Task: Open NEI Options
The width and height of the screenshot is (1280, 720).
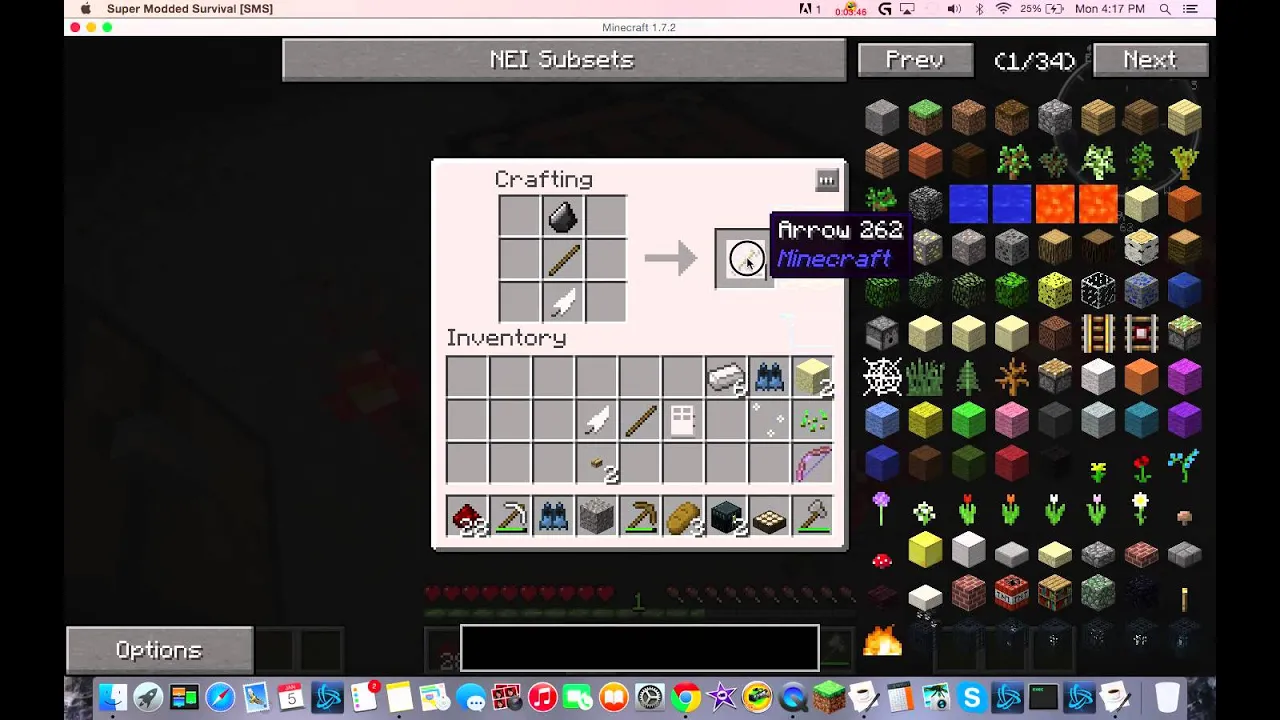Action: click(x=159, y=650)
